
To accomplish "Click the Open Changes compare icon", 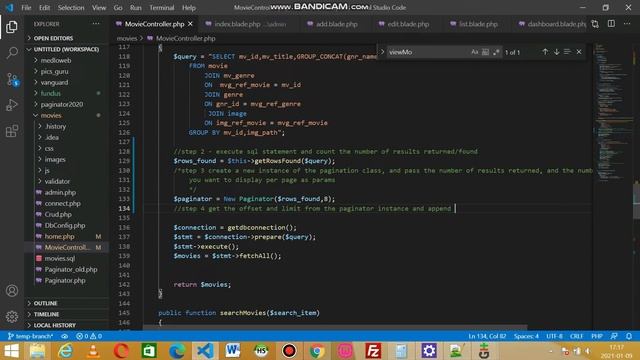I will pos(595,24).
